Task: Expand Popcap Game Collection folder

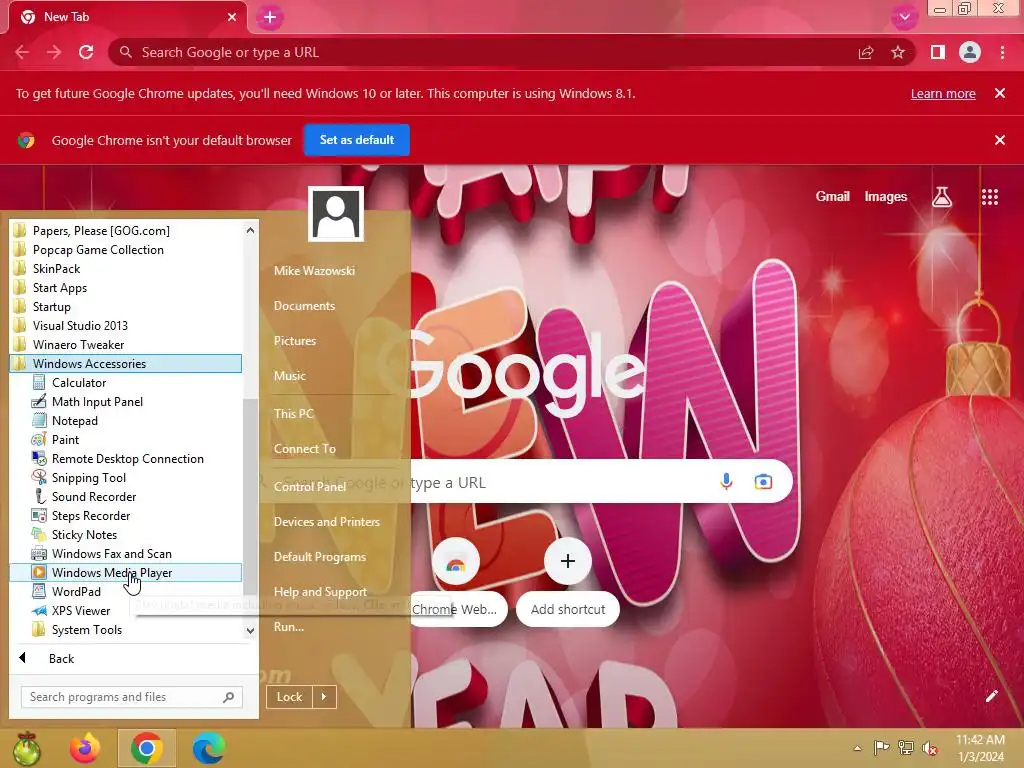Action: pyautogui.click(x=98, y=249)
